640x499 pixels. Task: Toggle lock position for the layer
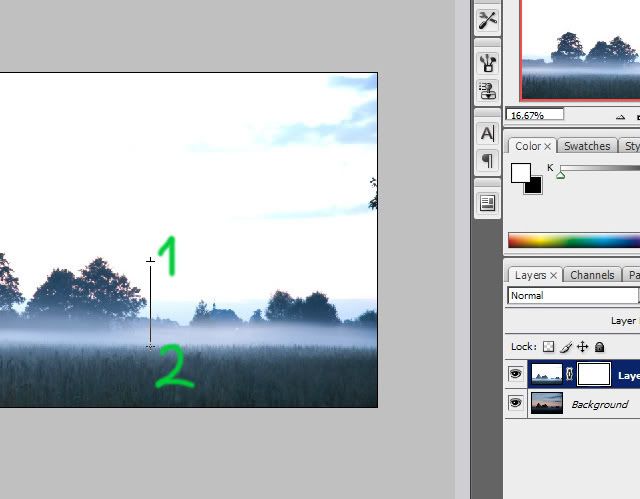click(582, 347)
